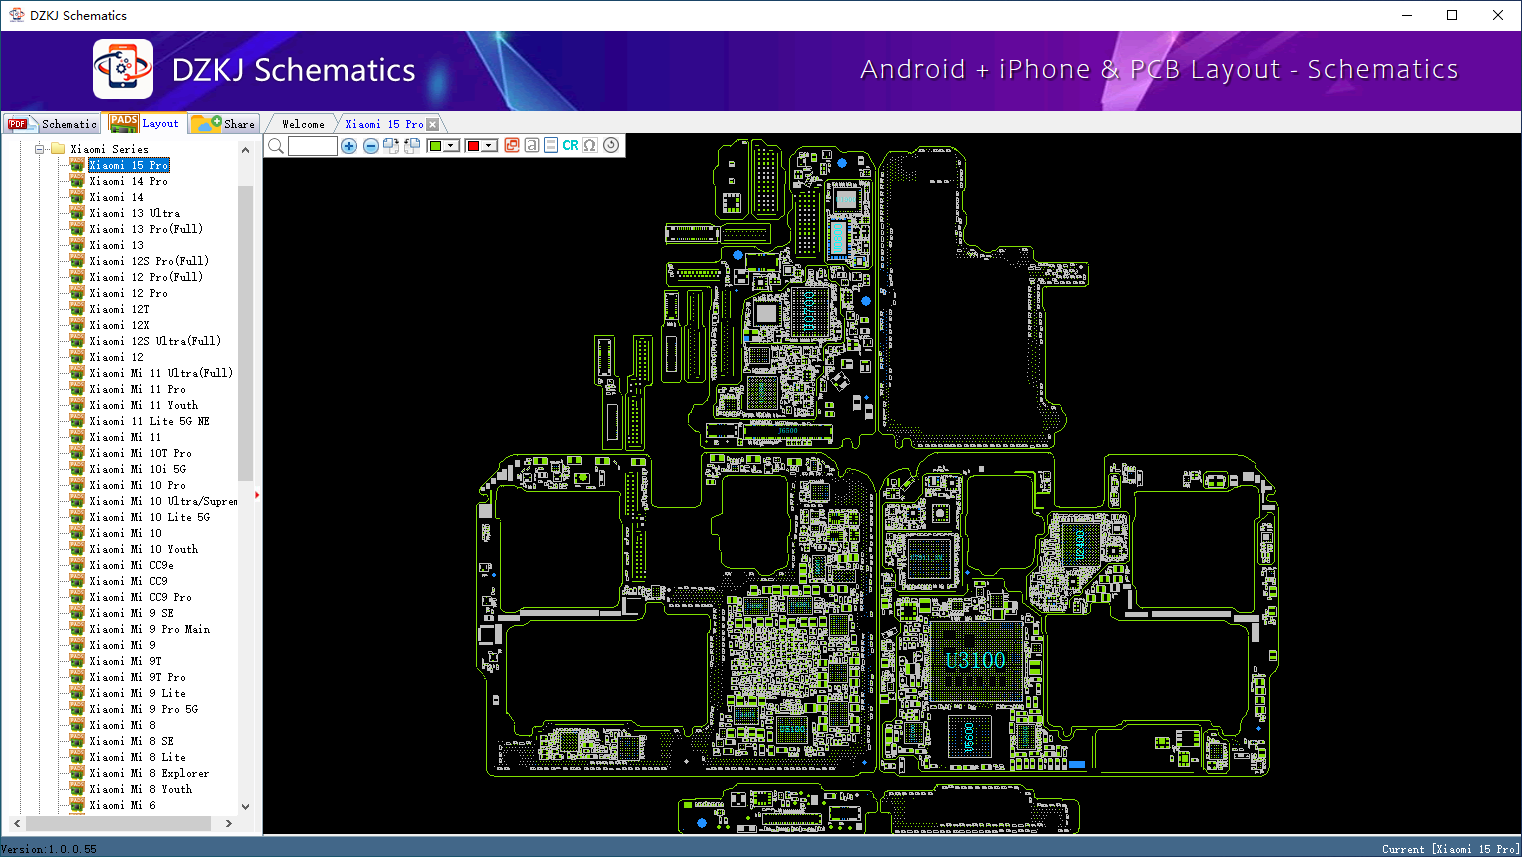Select the Xiaomi 15 Pro document tab
The image size is (1522, 857).
coord(384,124)
